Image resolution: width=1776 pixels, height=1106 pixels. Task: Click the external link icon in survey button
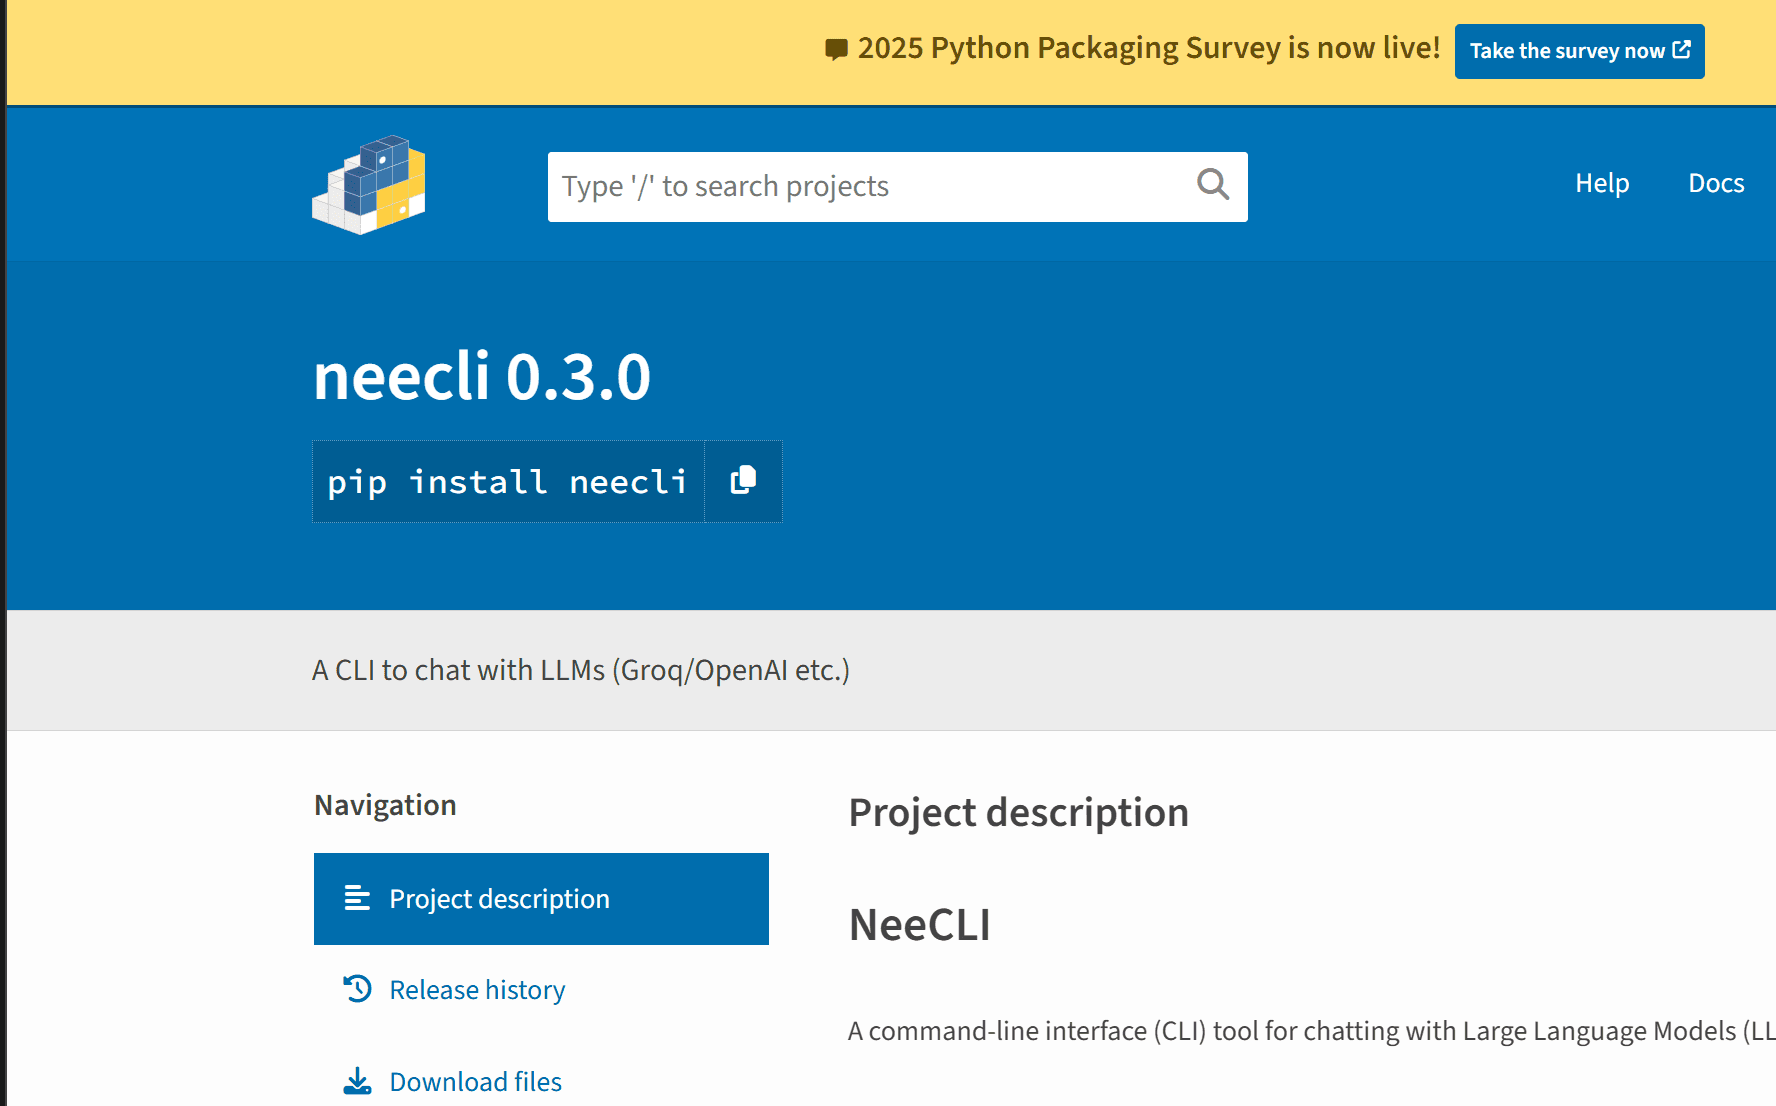coord(1682,50)
